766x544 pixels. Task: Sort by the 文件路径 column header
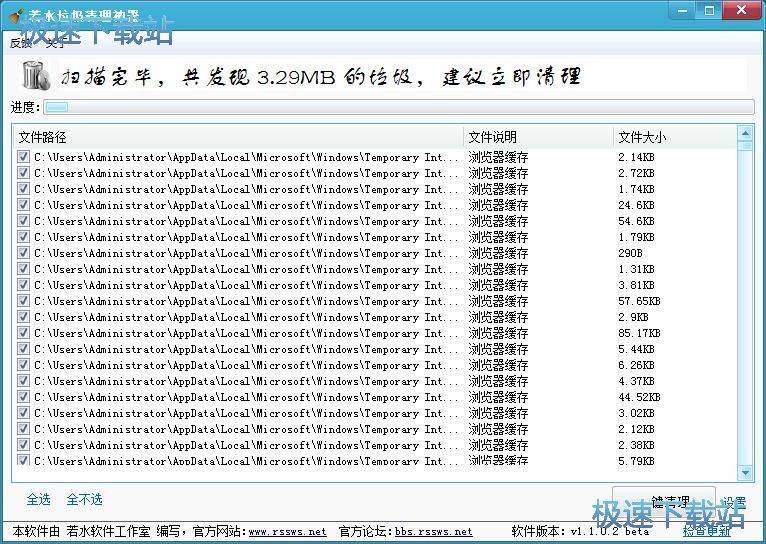238,137
